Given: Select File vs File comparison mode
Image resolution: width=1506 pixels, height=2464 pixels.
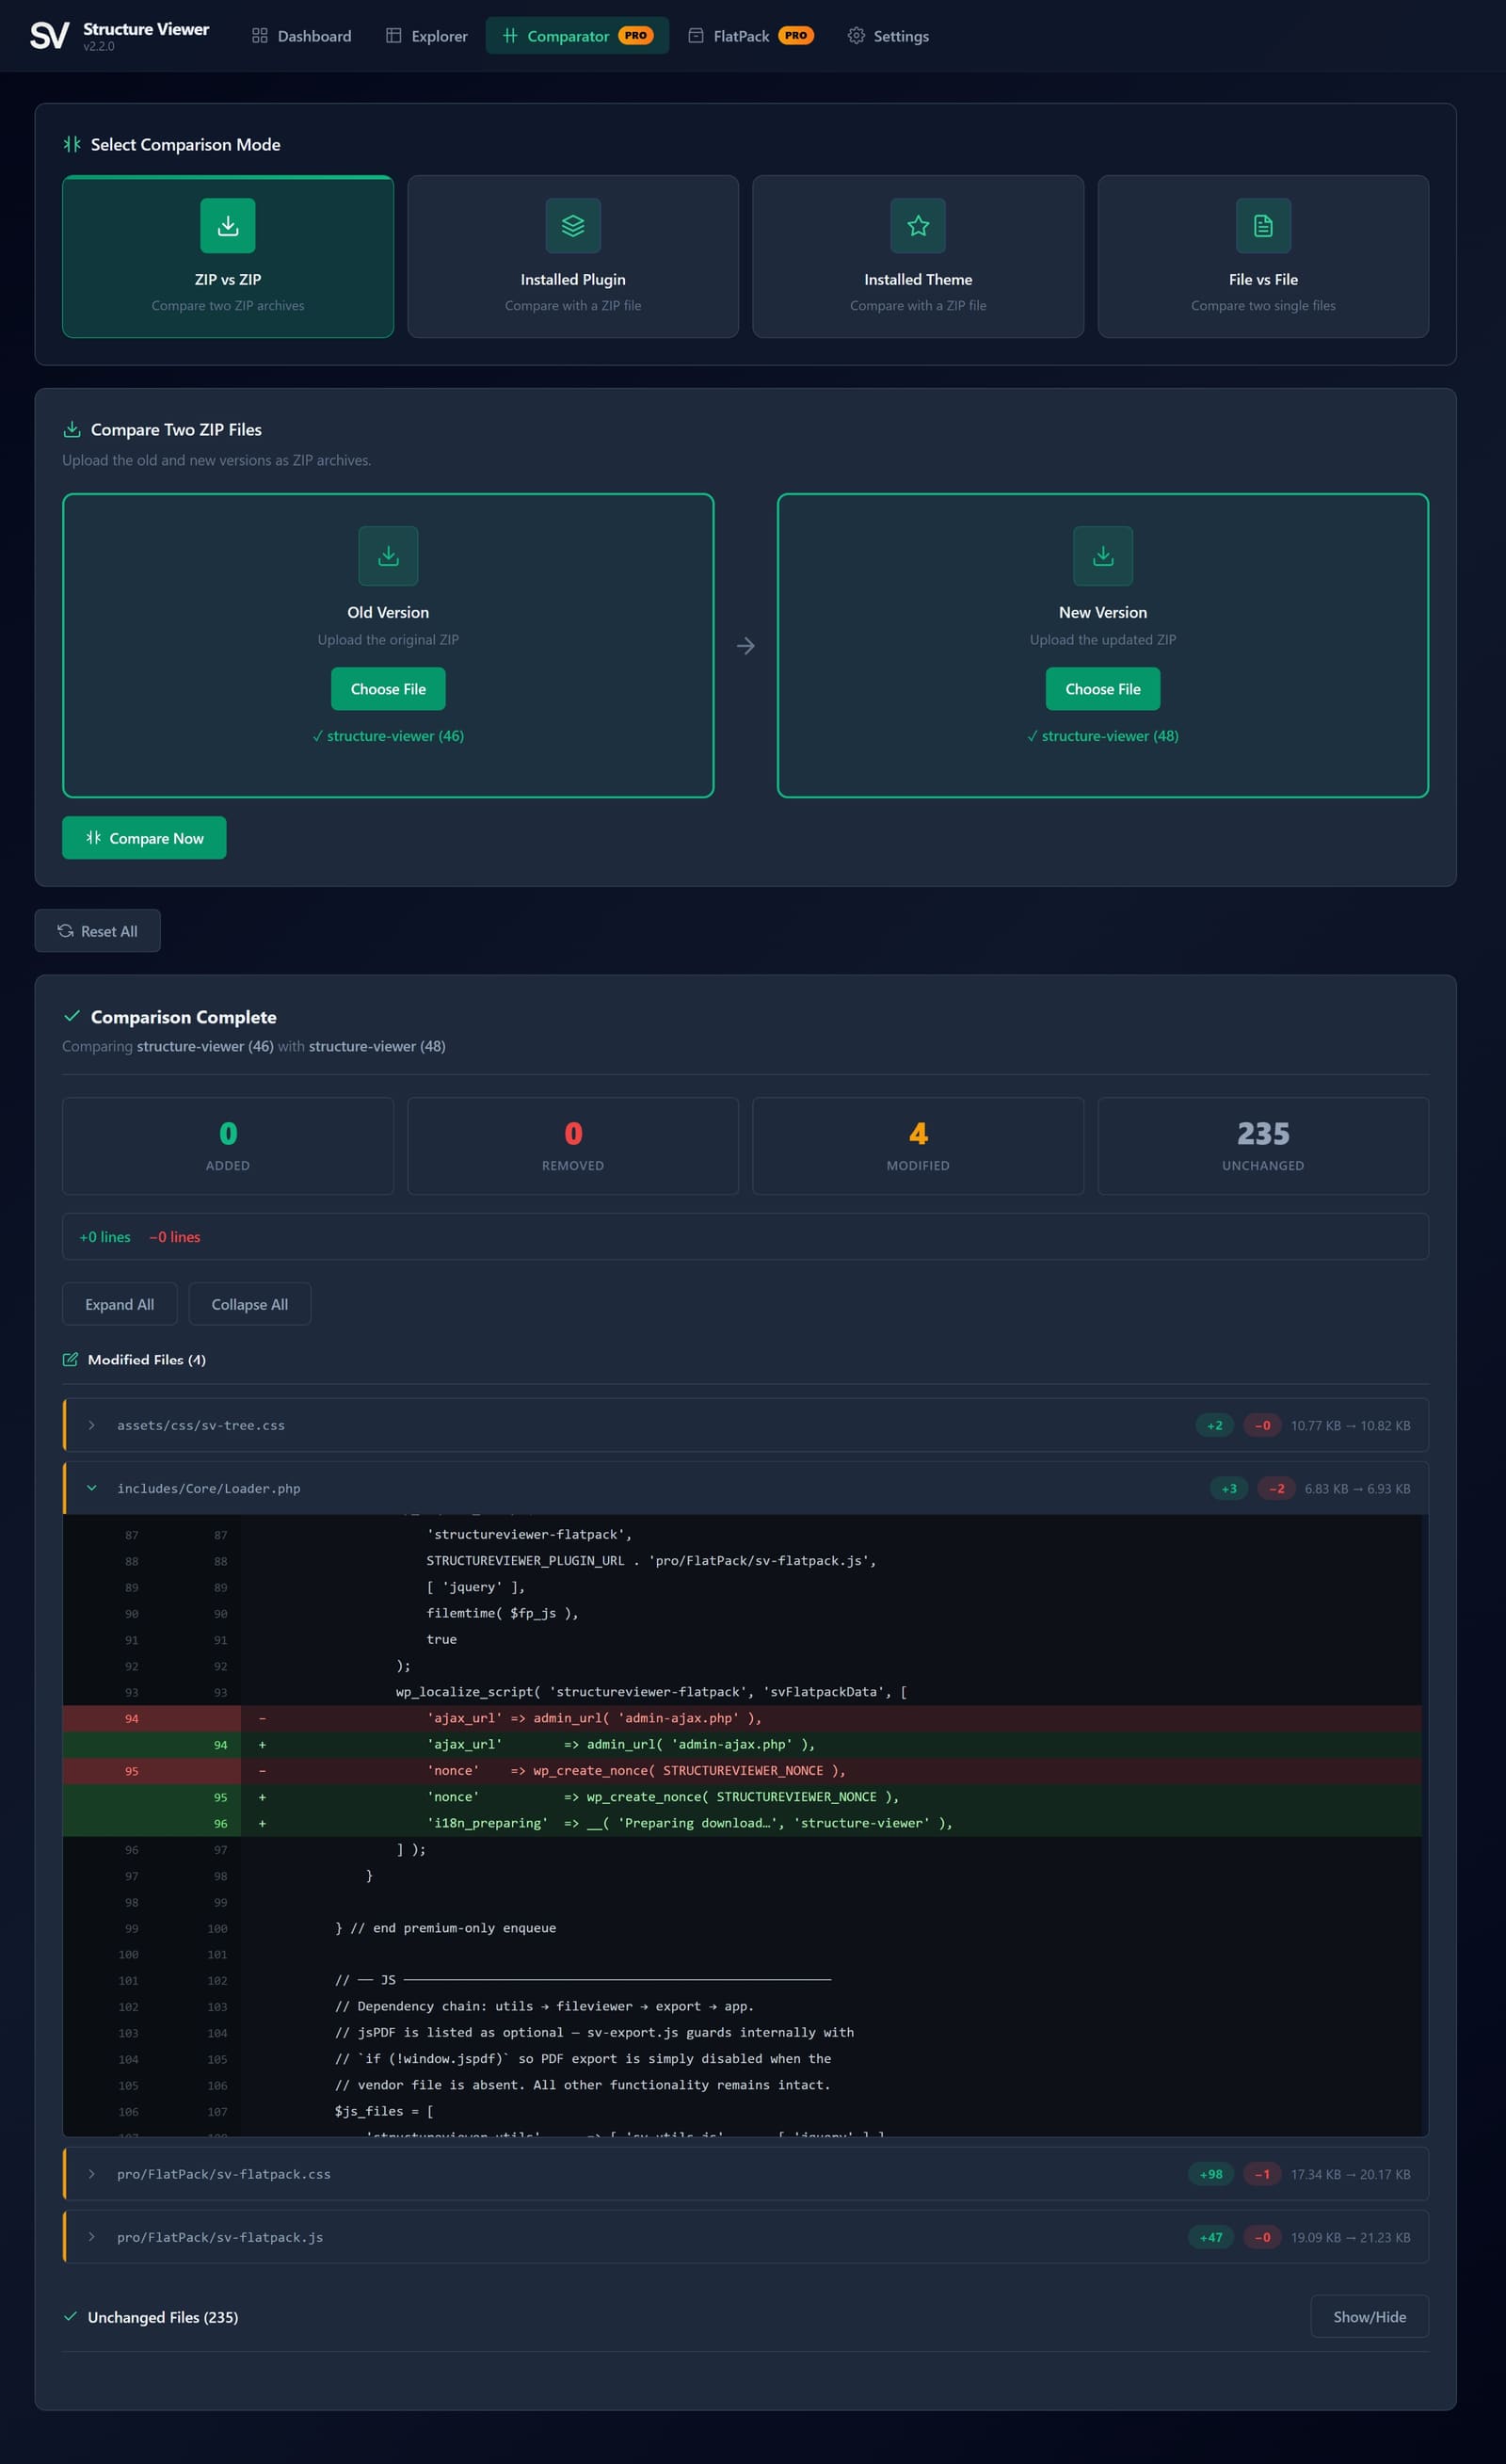Looking at the screenshot, I should [1263, 257].
